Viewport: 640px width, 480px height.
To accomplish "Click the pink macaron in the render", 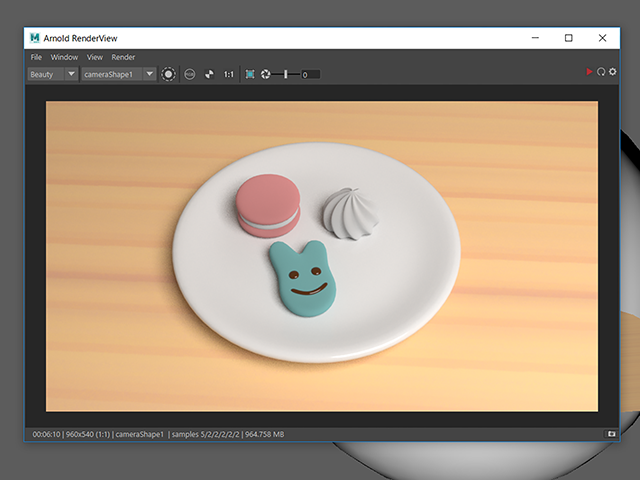I will point(268,205).
